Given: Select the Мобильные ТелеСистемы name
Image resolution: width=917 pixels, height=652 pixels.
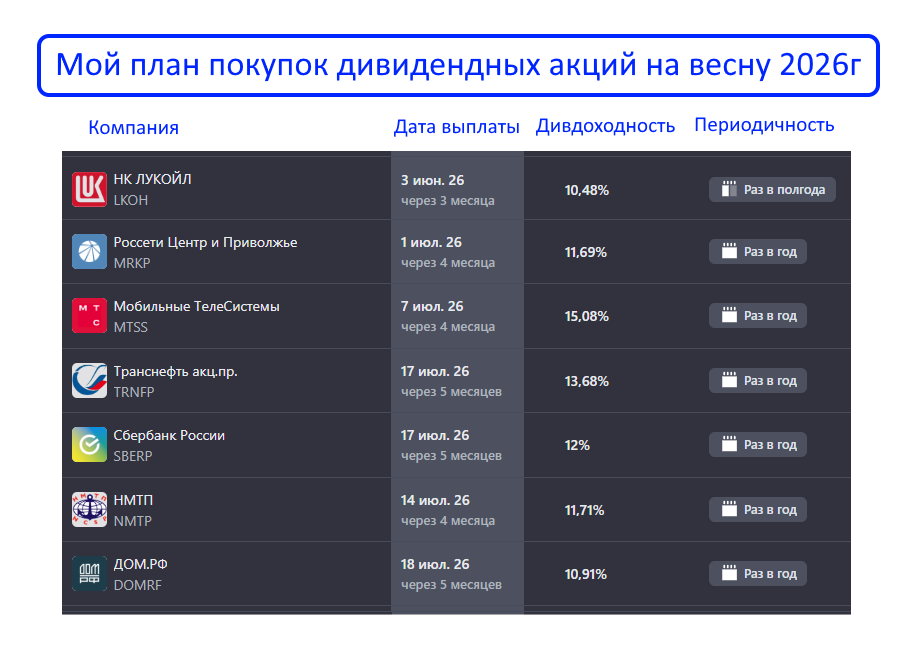Looking at the screenshot, I should [196, 306].
